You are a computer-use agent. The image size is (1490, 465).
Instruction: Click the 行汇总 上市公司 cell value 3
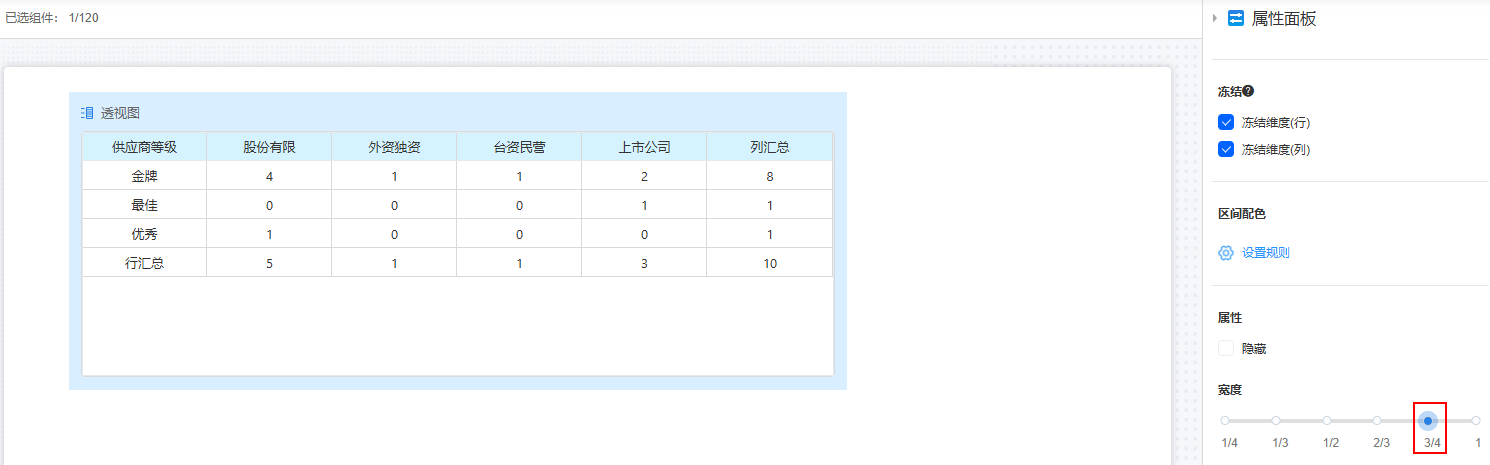pyautogui.click(x=644, y=263)
